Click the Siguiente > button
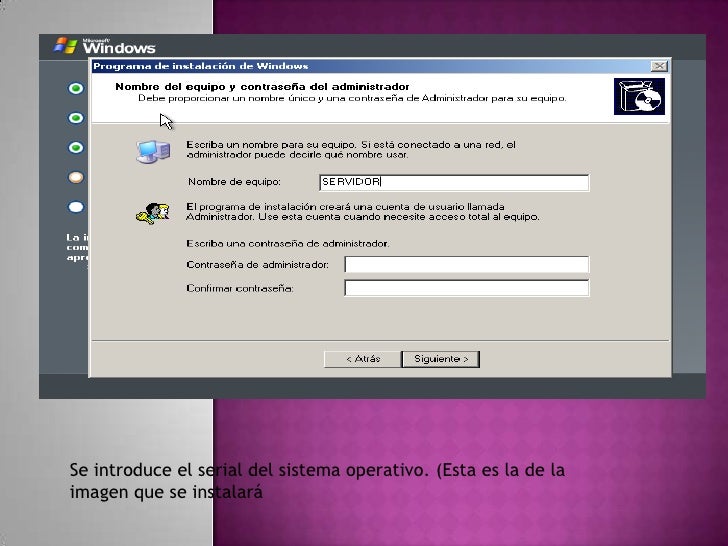Screen dimensions: 728x546 coord(441,359)
